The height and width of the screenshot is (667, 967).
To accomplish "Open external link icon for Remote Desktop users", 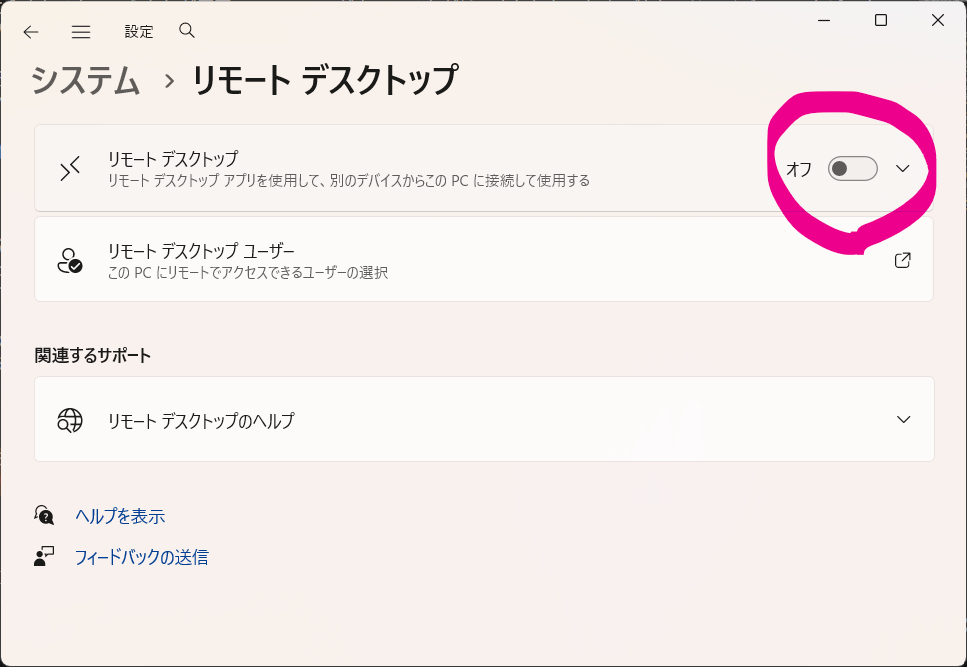I will coord(902,261).
